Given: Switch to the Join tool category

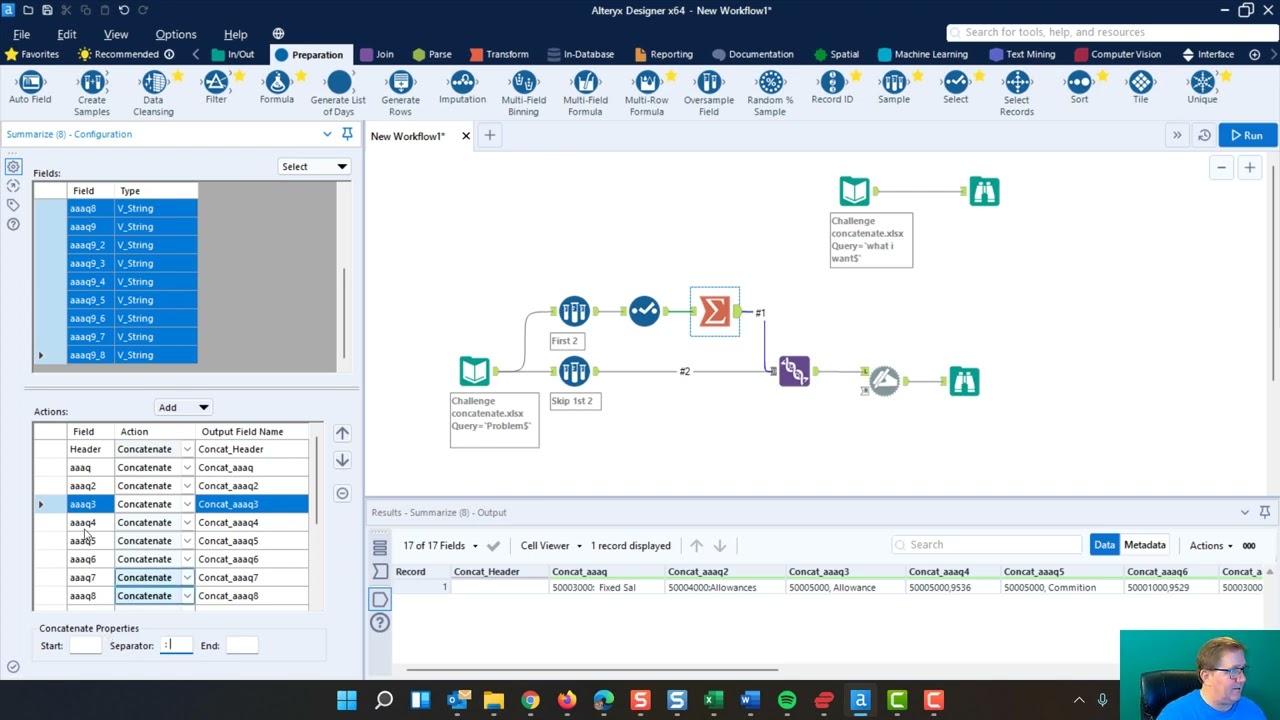Looking at the screenshot, I should pos(377,54).
